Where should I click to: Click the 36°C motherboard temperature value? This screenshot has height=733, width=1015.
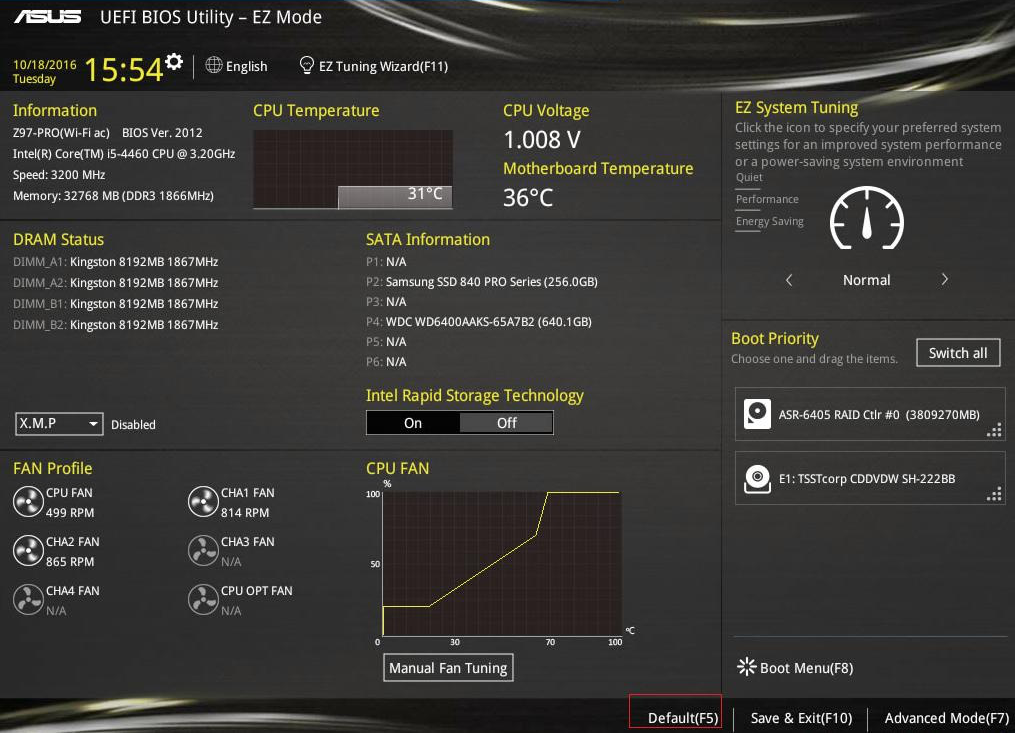tap(528, 197)
